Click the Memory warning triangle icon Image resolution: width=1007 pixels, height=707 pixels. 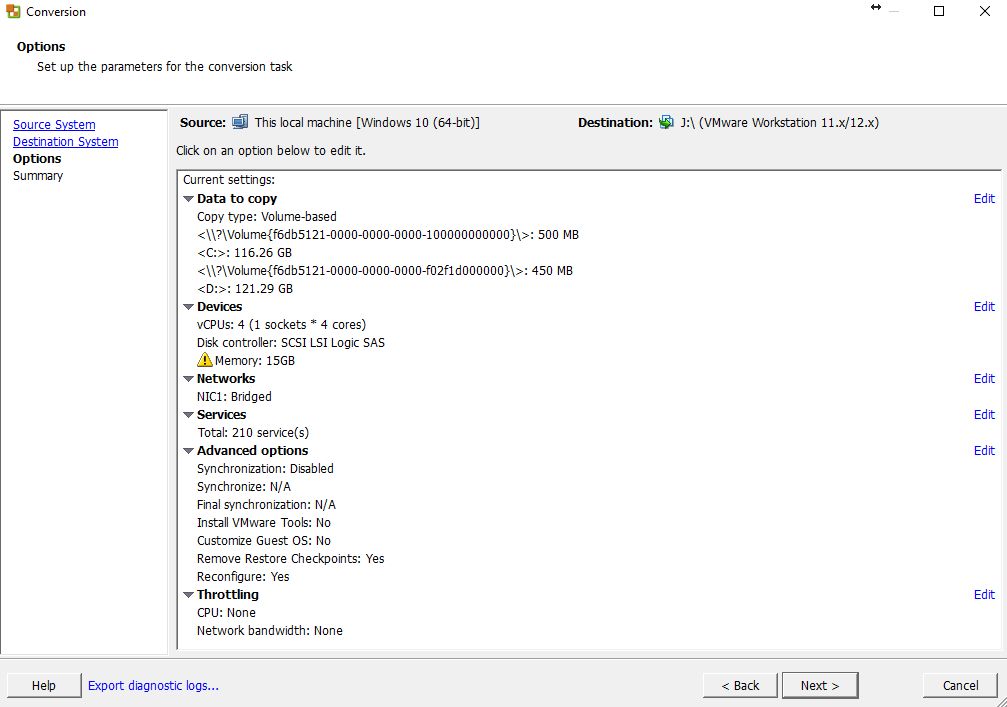[204, 360]
